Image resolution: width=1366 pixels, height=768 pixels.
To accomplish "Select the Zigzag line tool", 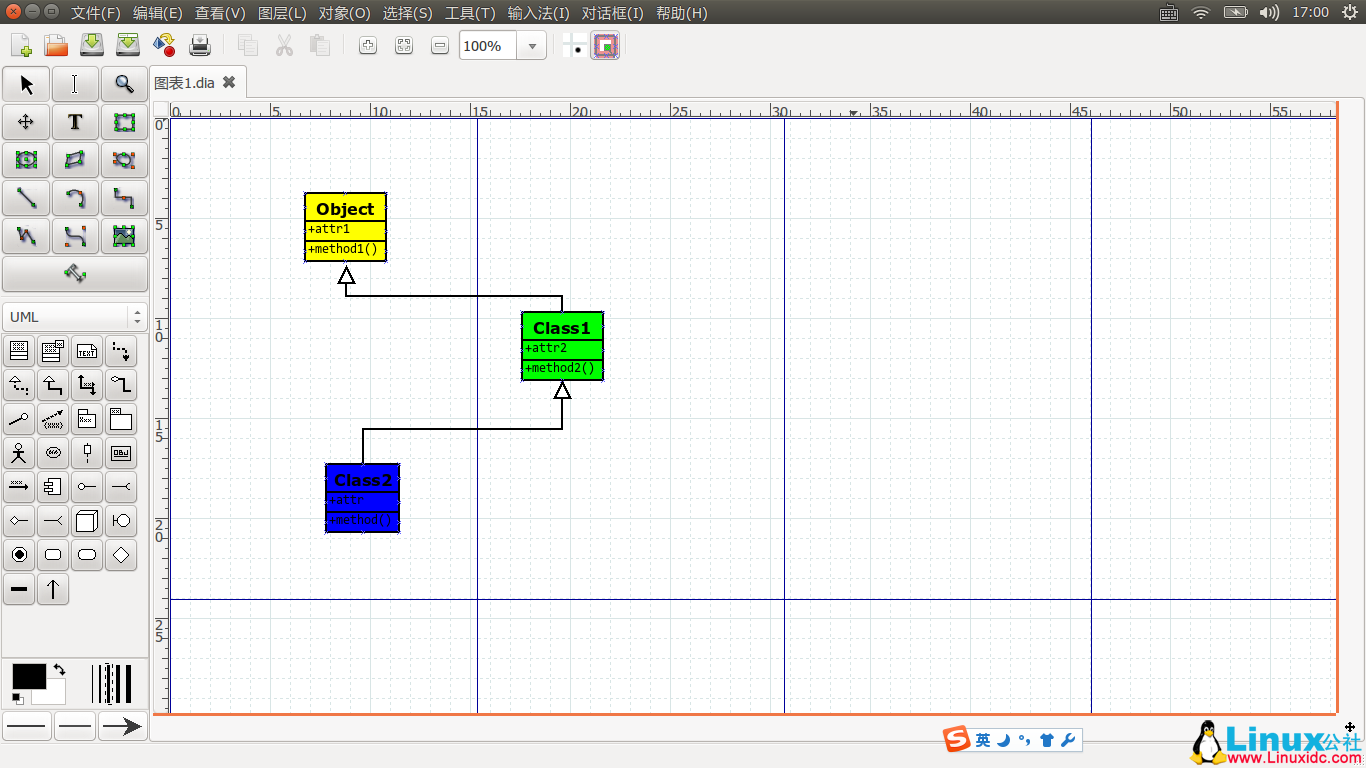I will [x=124, y=198].
